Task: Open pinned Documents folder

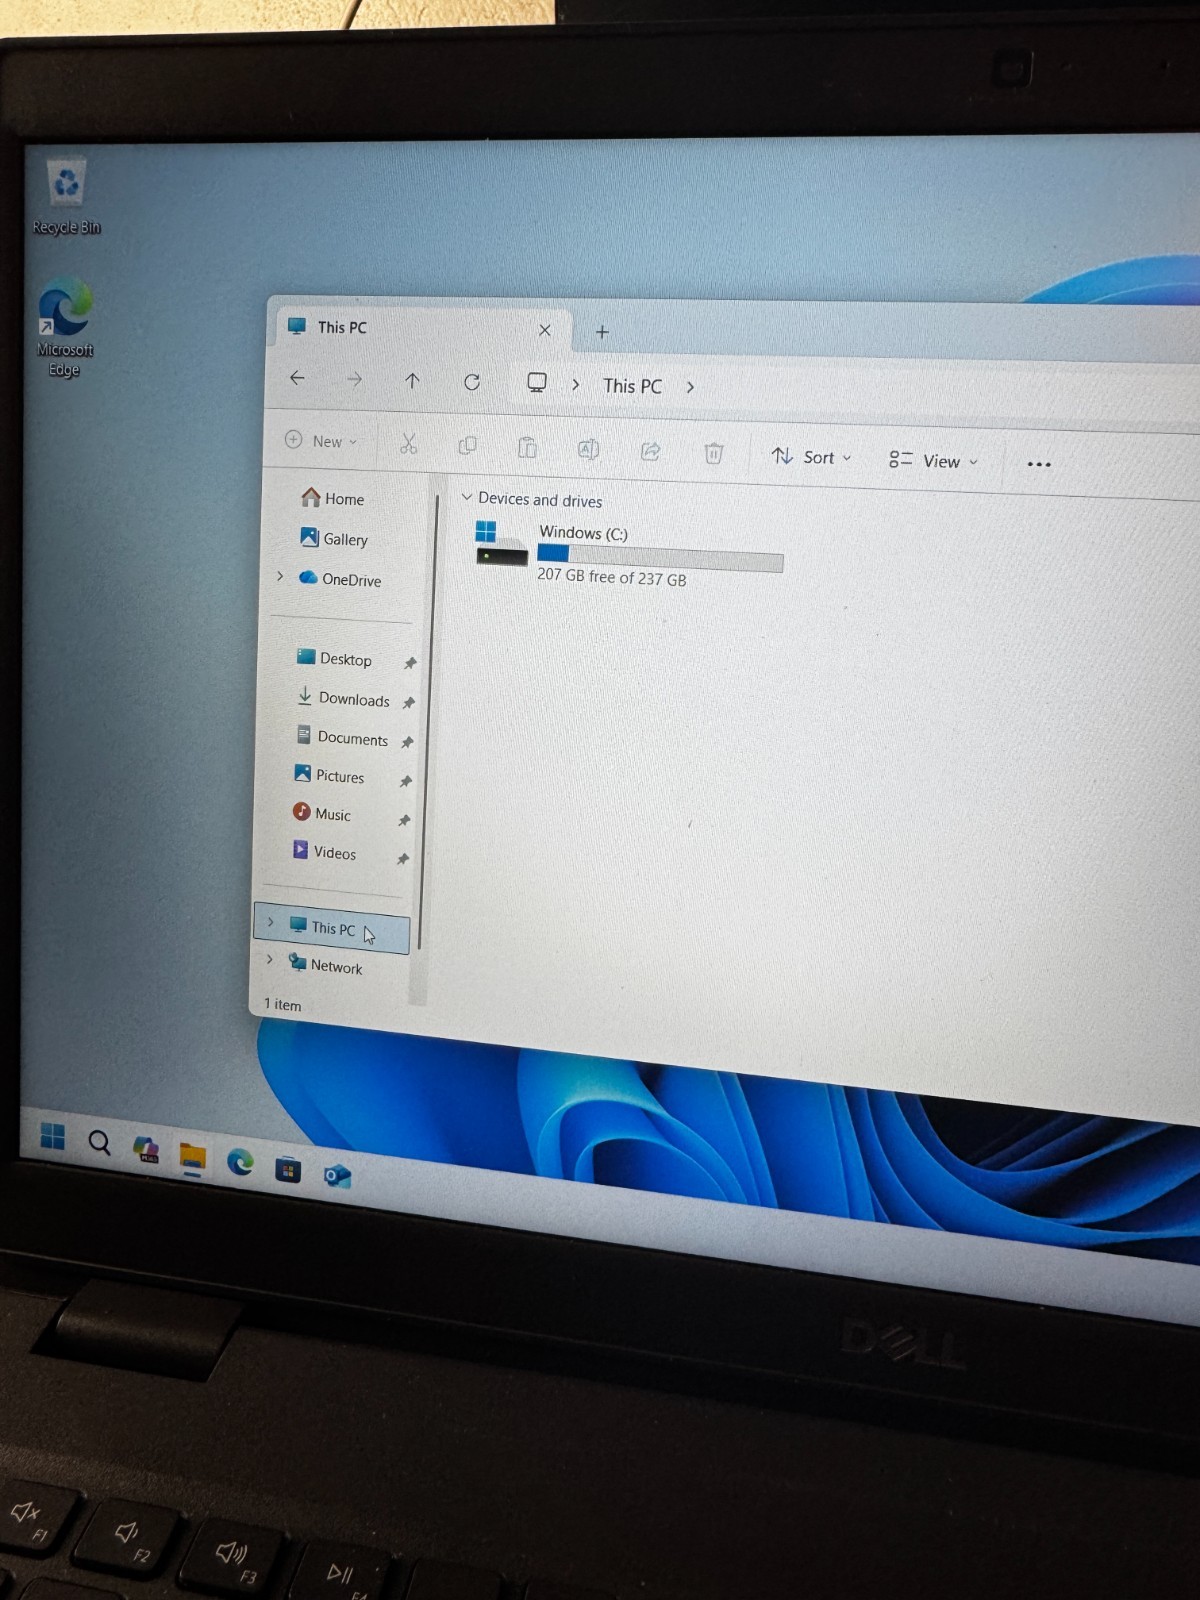Action: 341,738
